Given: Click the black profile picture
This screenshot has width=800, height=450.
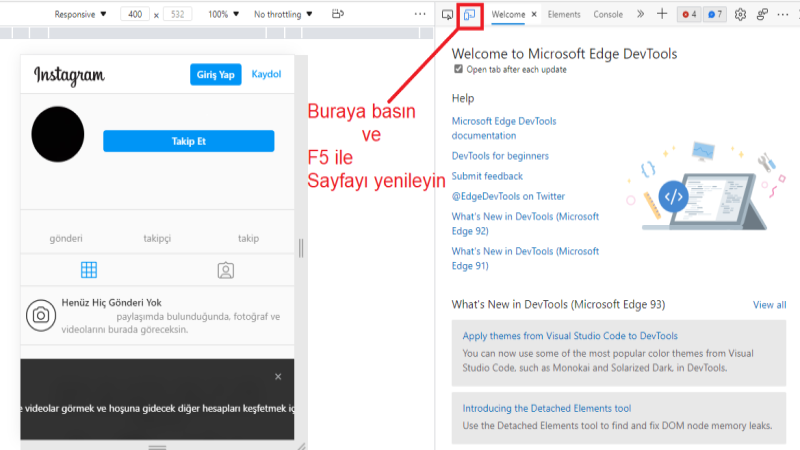Looking at the screenshot, I should click(58, 134).
